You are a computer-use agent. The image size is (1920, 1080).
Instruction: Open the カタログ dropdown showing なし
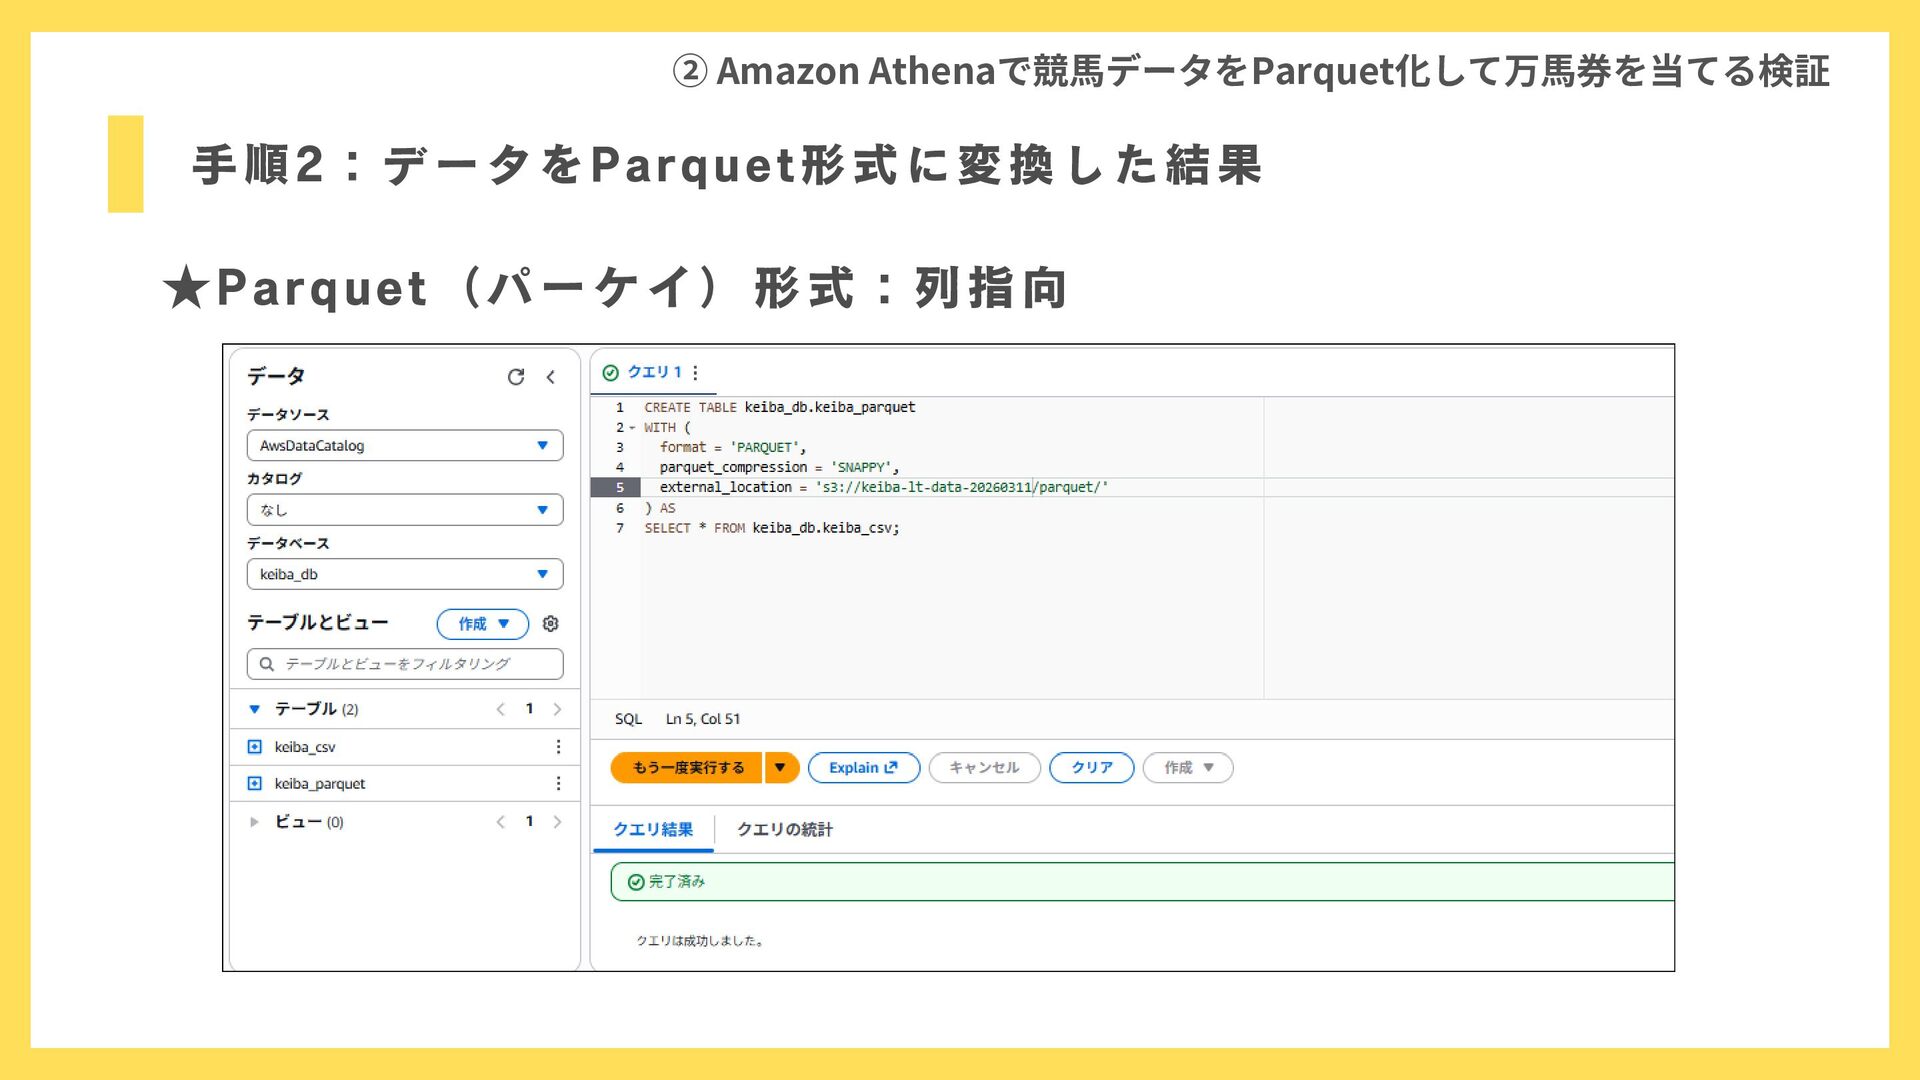point(405,510)
